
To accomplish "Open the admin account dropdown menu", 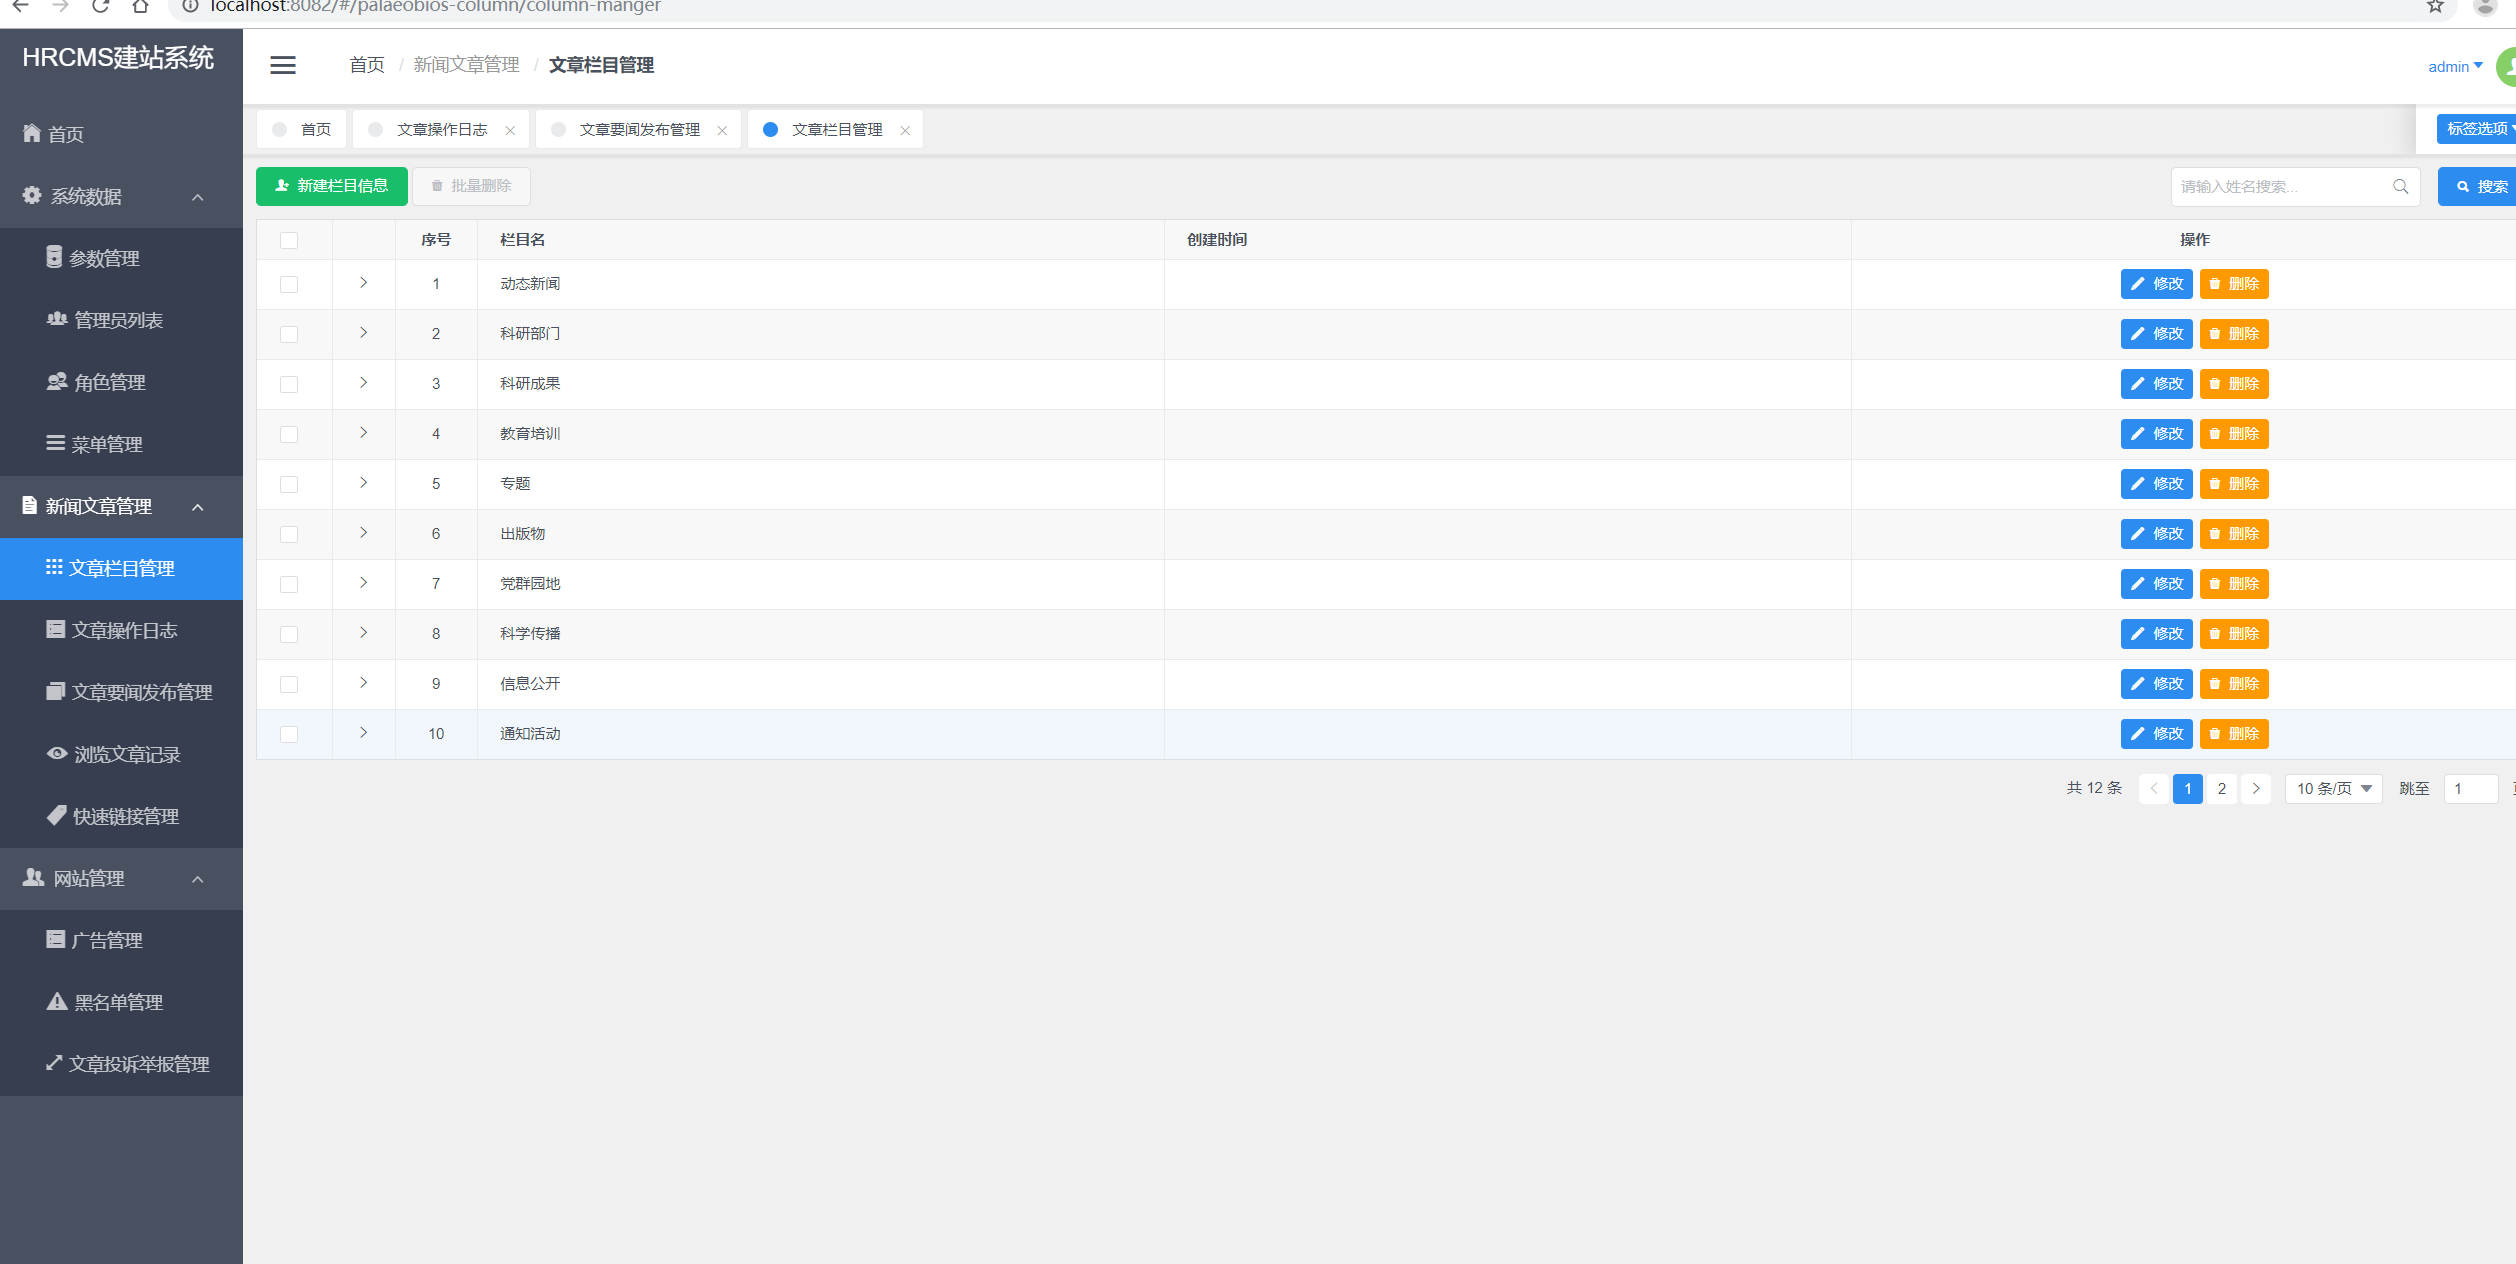I will [2453, 66].
